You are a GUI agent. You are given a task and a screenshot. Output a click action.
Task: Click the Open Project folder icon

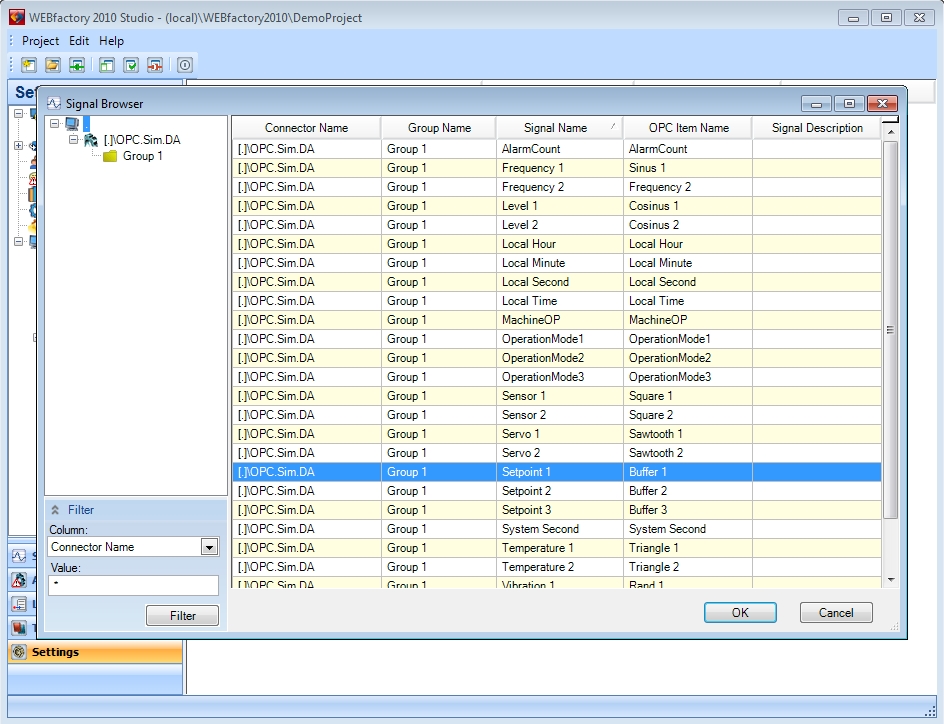pos(53,65)
